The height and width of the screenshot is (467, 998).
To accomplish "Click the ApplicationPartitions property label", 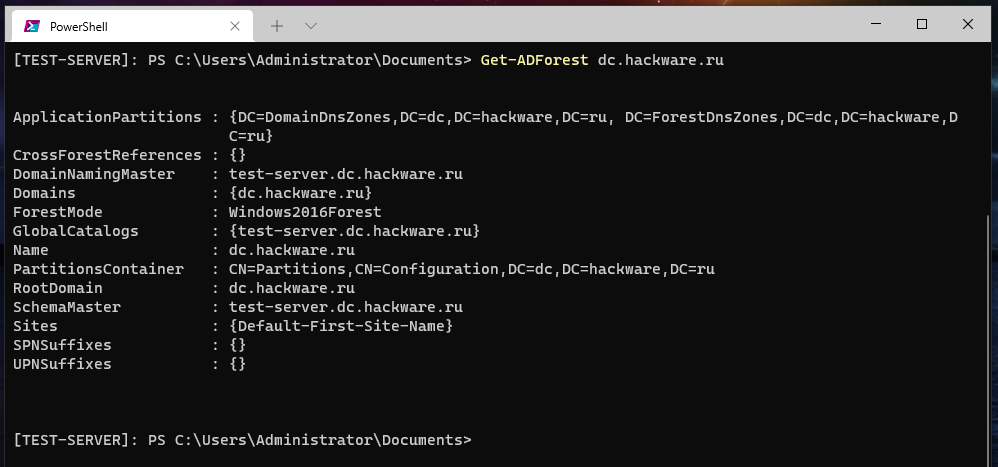I will coord(107,117).
